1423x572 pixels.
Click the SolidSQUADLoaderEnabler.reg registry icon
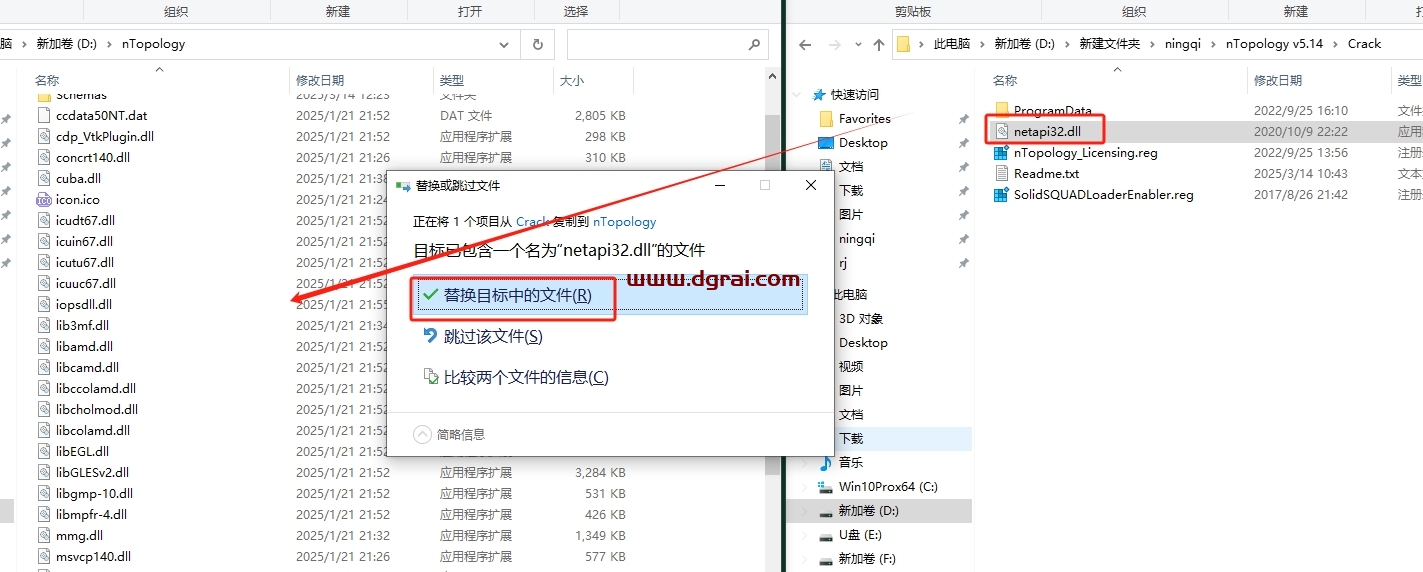tap(1001, 195)
